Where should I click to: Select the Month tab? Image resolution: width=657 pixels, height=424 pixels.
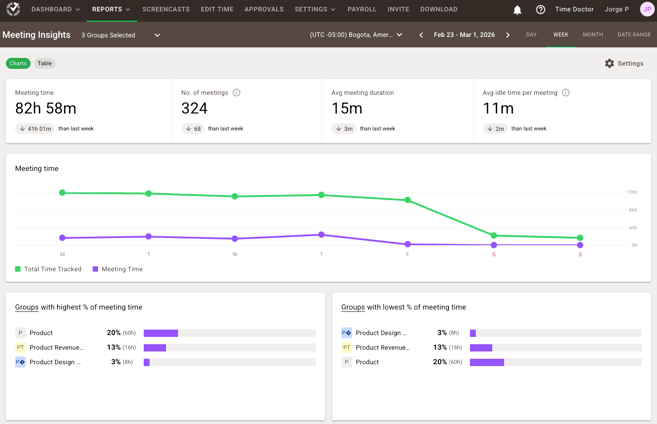(x=593, y=35)
